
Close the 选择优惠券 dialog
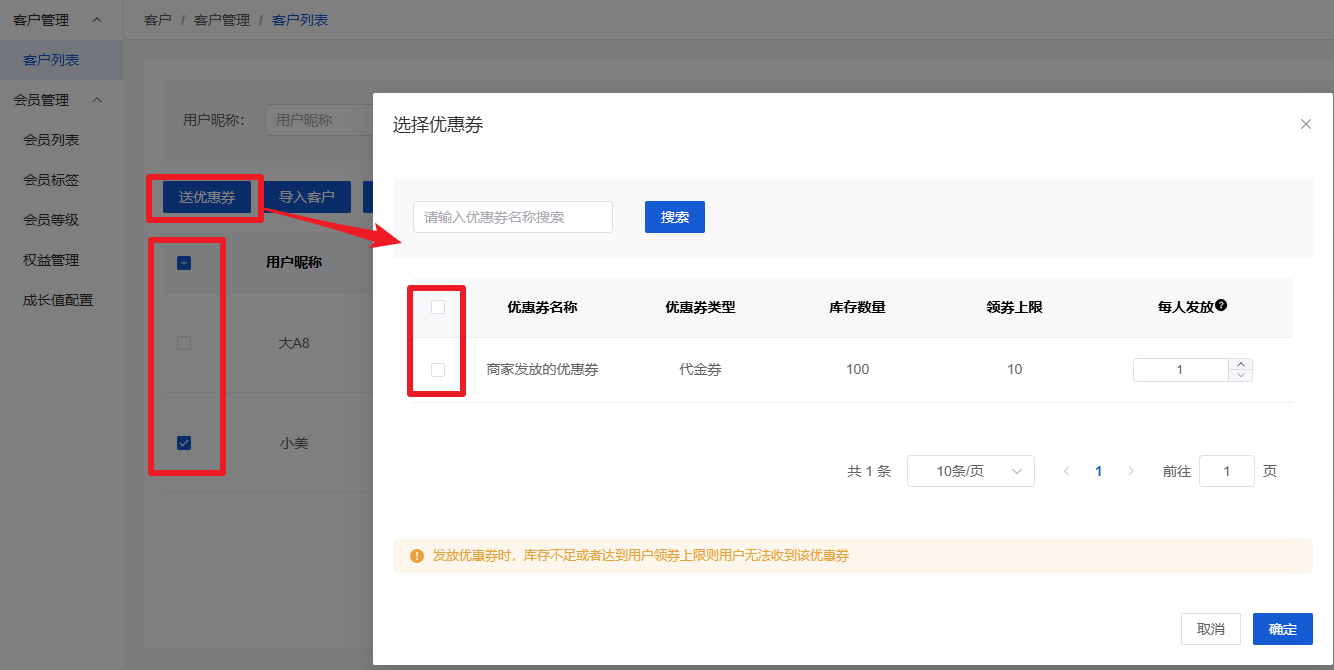[x=1305, y=124]
